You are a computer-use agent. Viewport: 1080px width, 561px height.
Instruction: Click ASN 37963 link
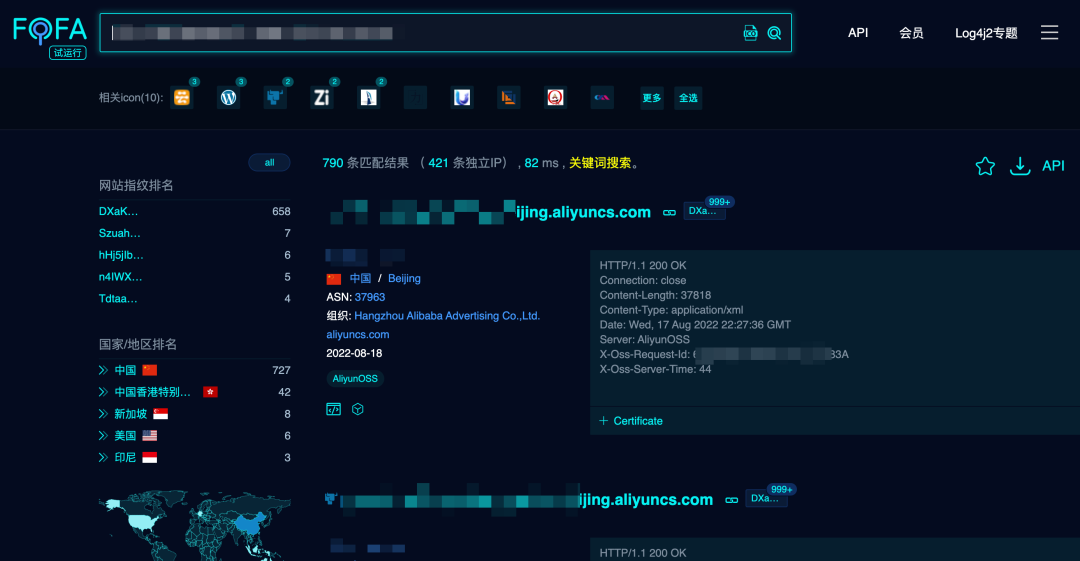pos(370,297)
